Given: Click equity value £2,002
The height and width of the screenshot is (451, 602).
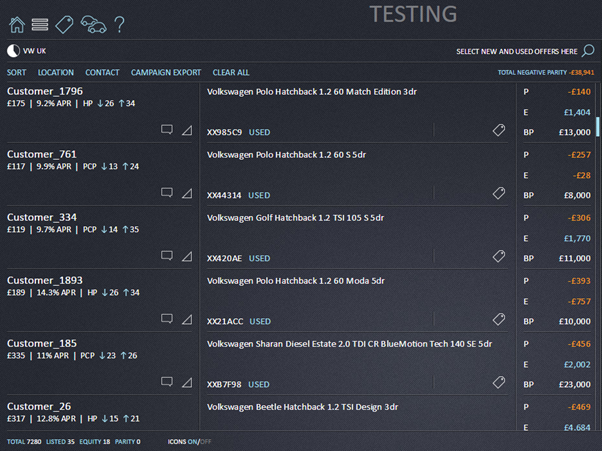Looking at the screenshot, I should 577,364.
